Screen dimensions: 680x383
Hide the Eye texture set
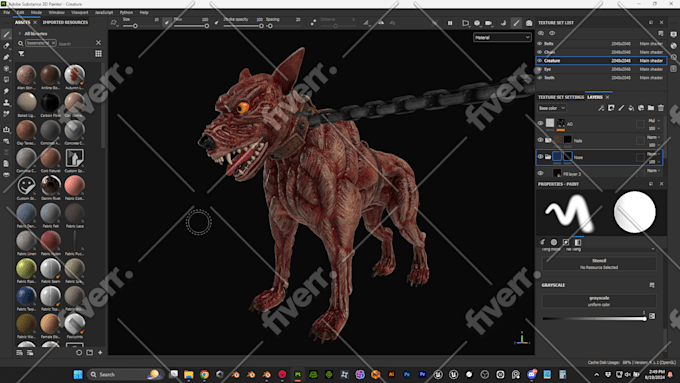540,69
